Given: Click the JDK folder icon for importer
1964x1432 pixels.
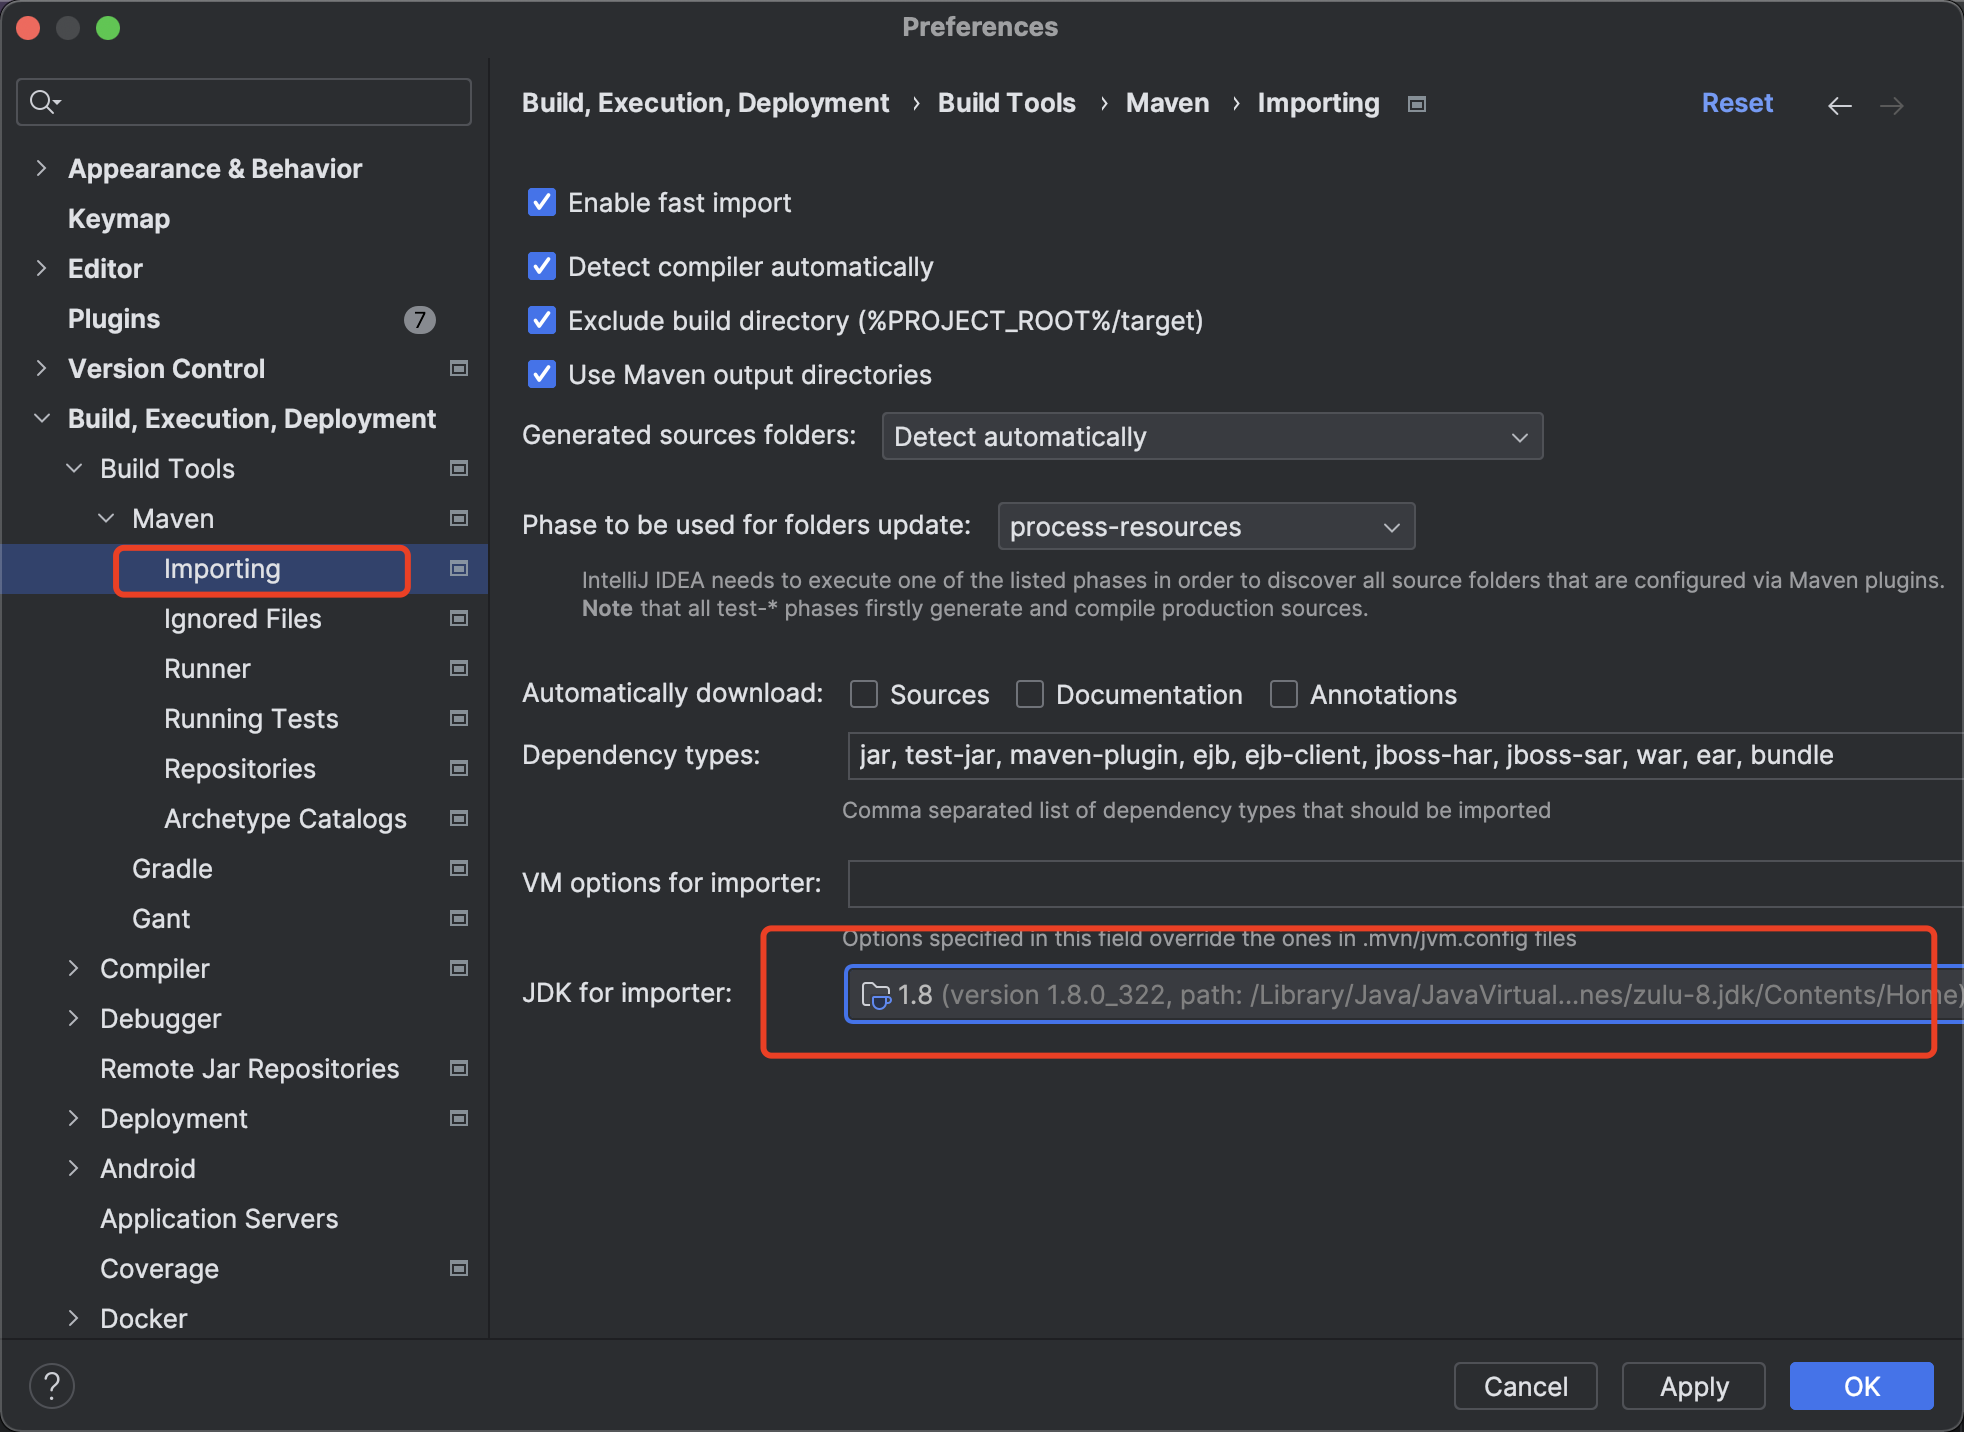Looking at the screenshot, I should 874,993.
